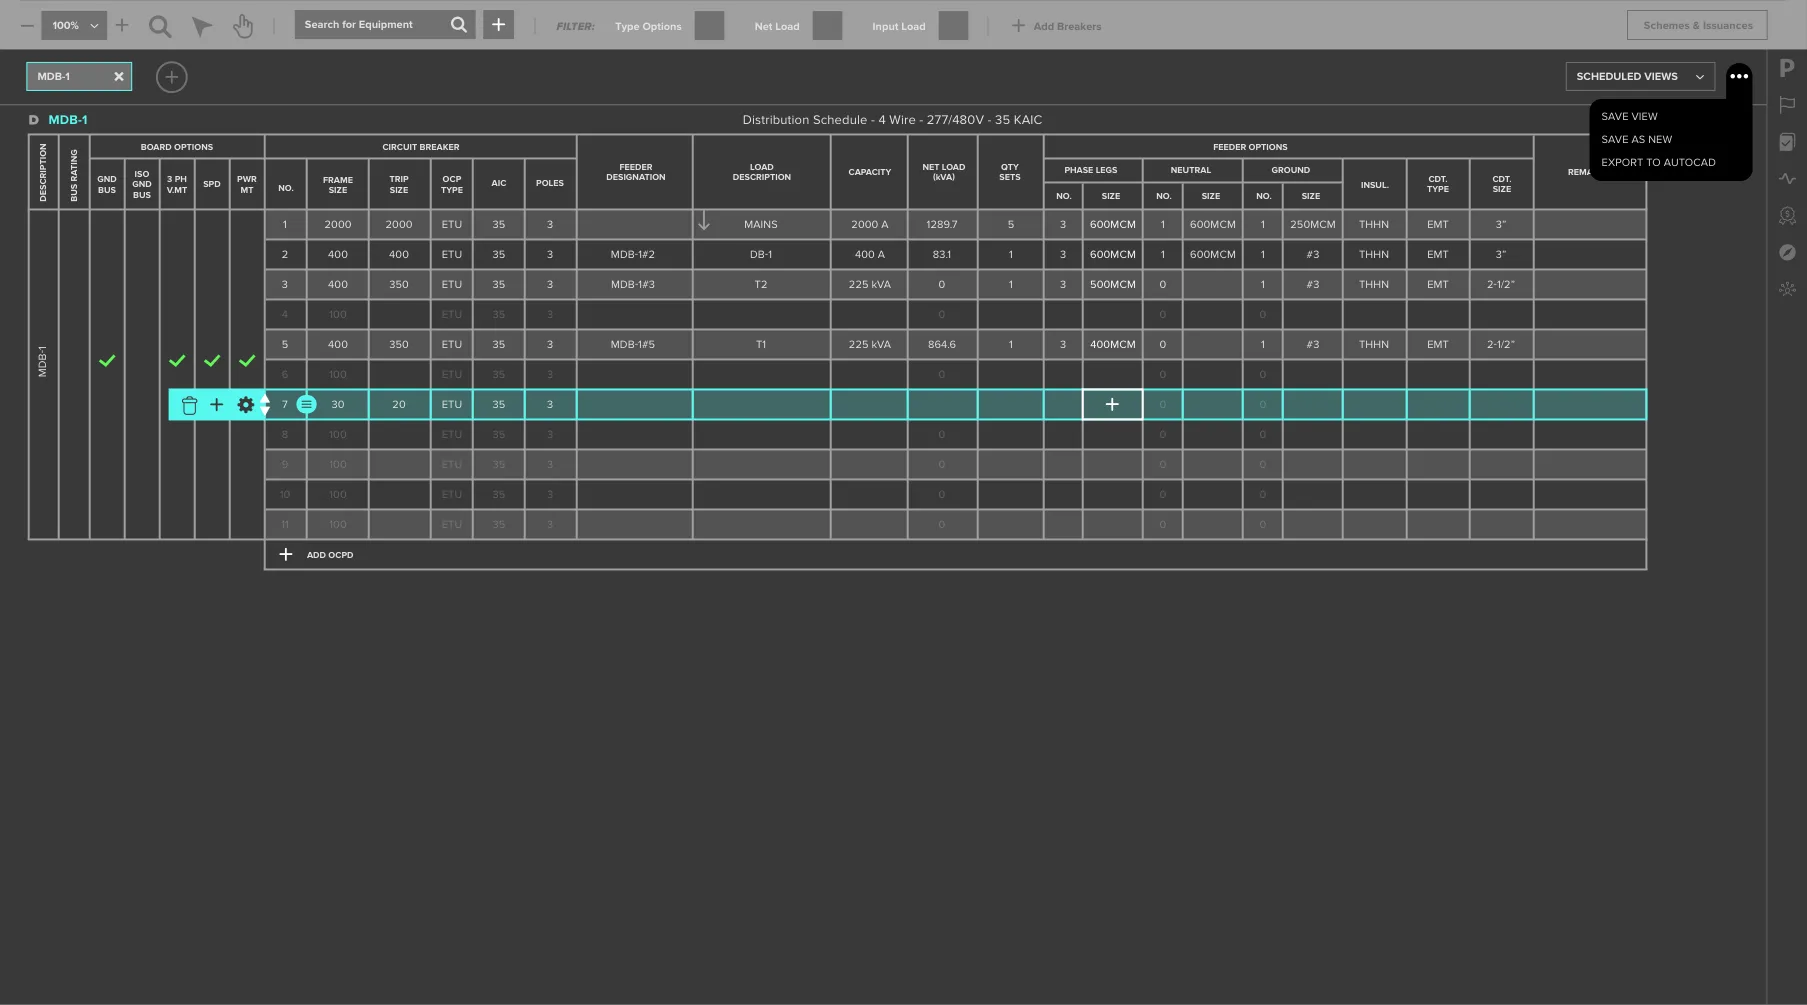Click net load value 864.6
1807x1005 pixels.
(x=942, y=345)
